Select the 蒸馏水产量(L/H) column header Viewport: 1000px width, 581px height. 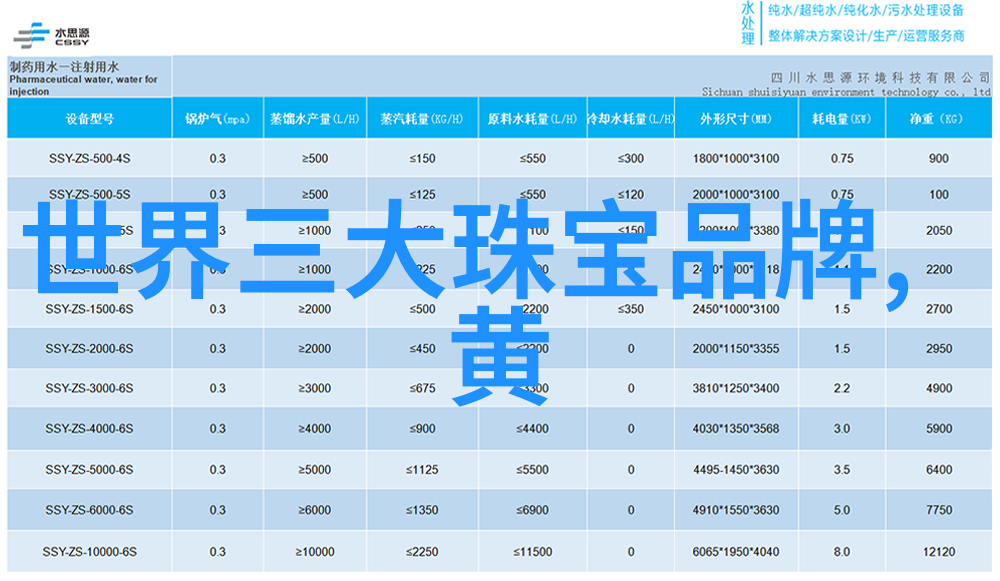[x=315, y=119]
